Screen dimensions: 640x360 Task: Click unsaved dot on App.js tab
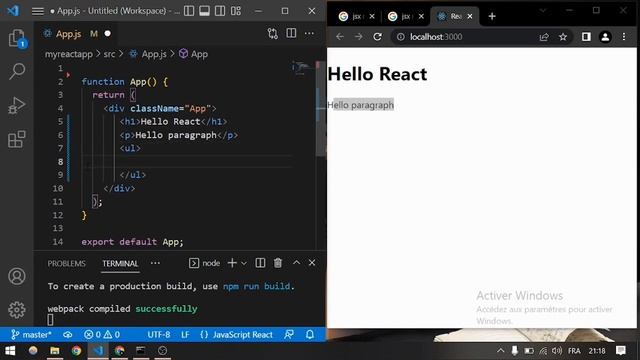pyautogui.click(x=107, y=33)
